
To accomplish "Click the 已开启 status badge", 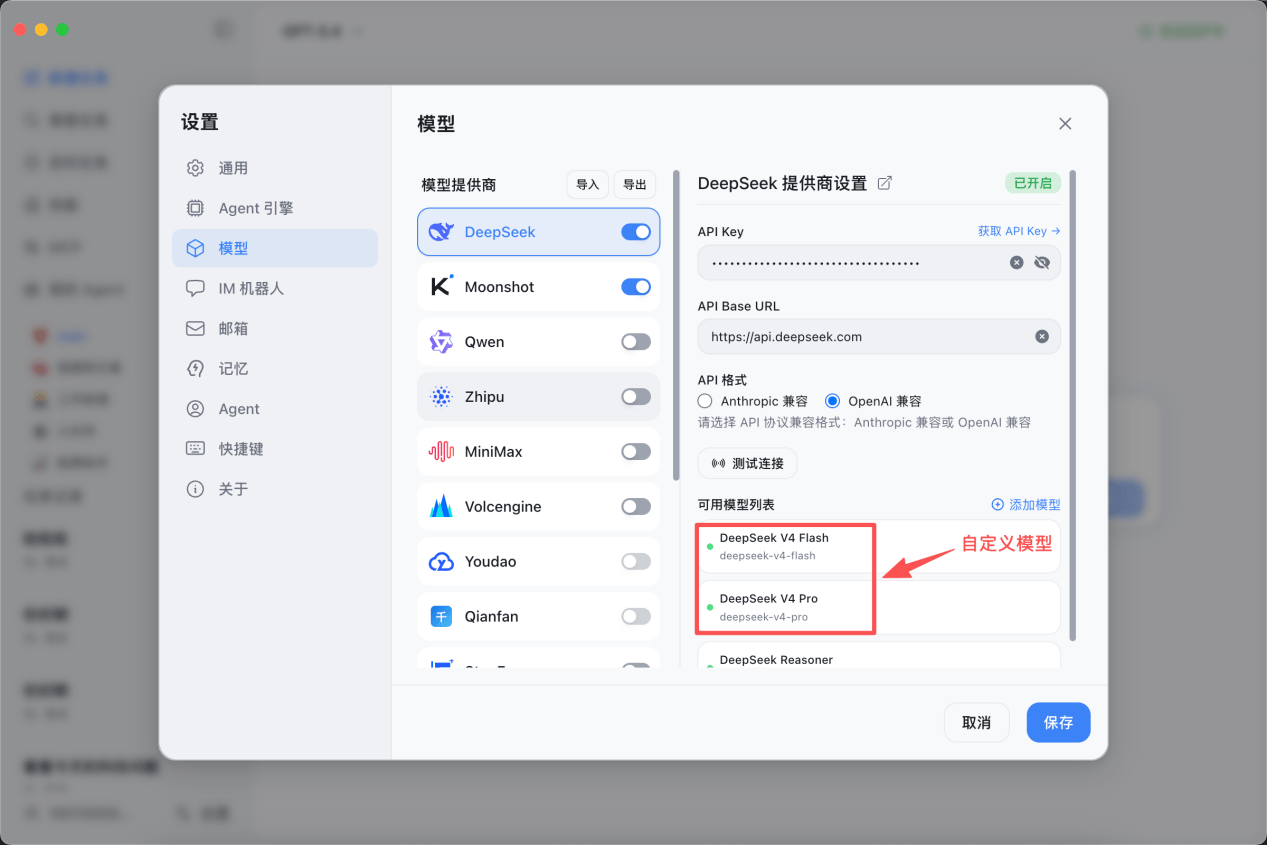I will [1033, 183].
